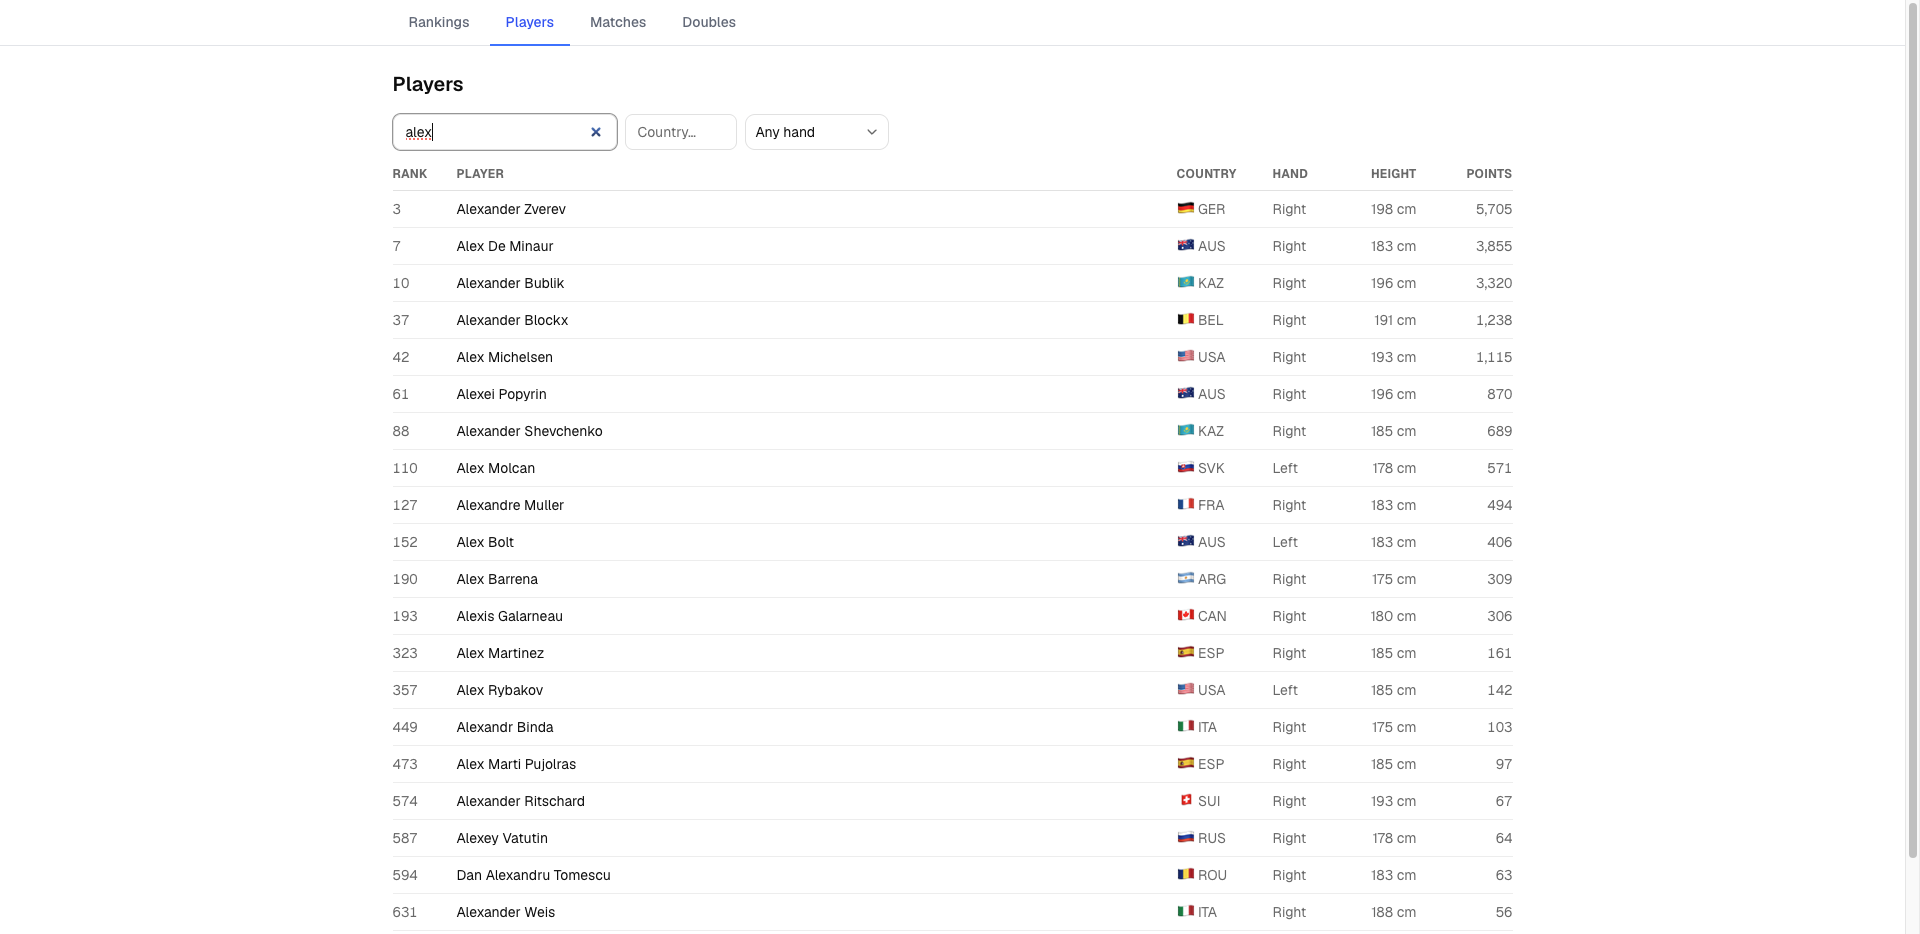The image size is (1920, 934).
Task: Switch to the Rankings tab
Action: tap(438, 22)
